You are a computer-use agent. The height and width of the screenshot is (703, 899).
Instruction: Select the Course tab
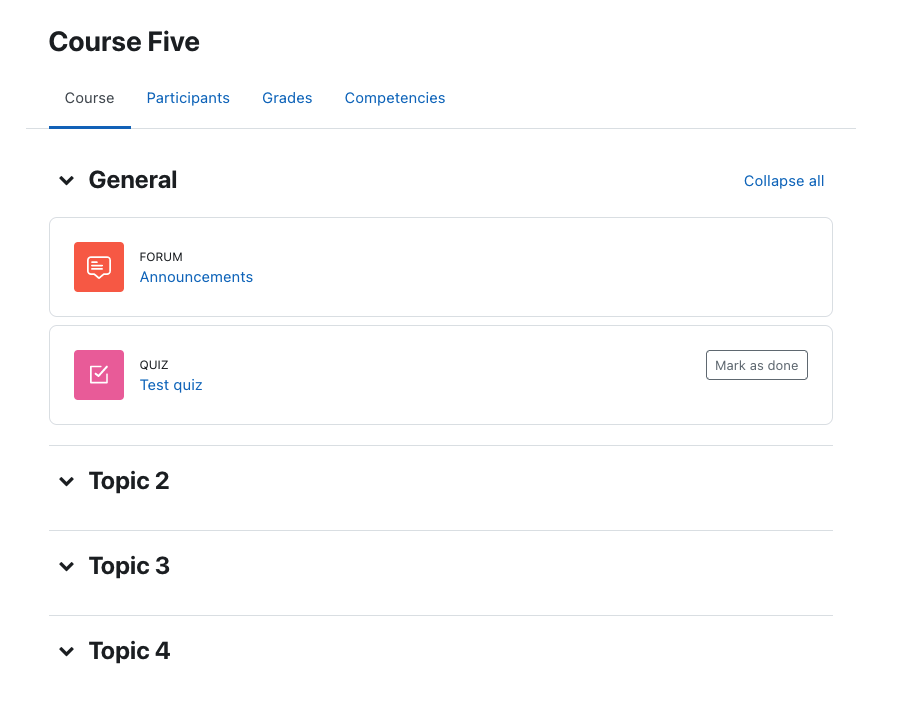click(89, 98)
